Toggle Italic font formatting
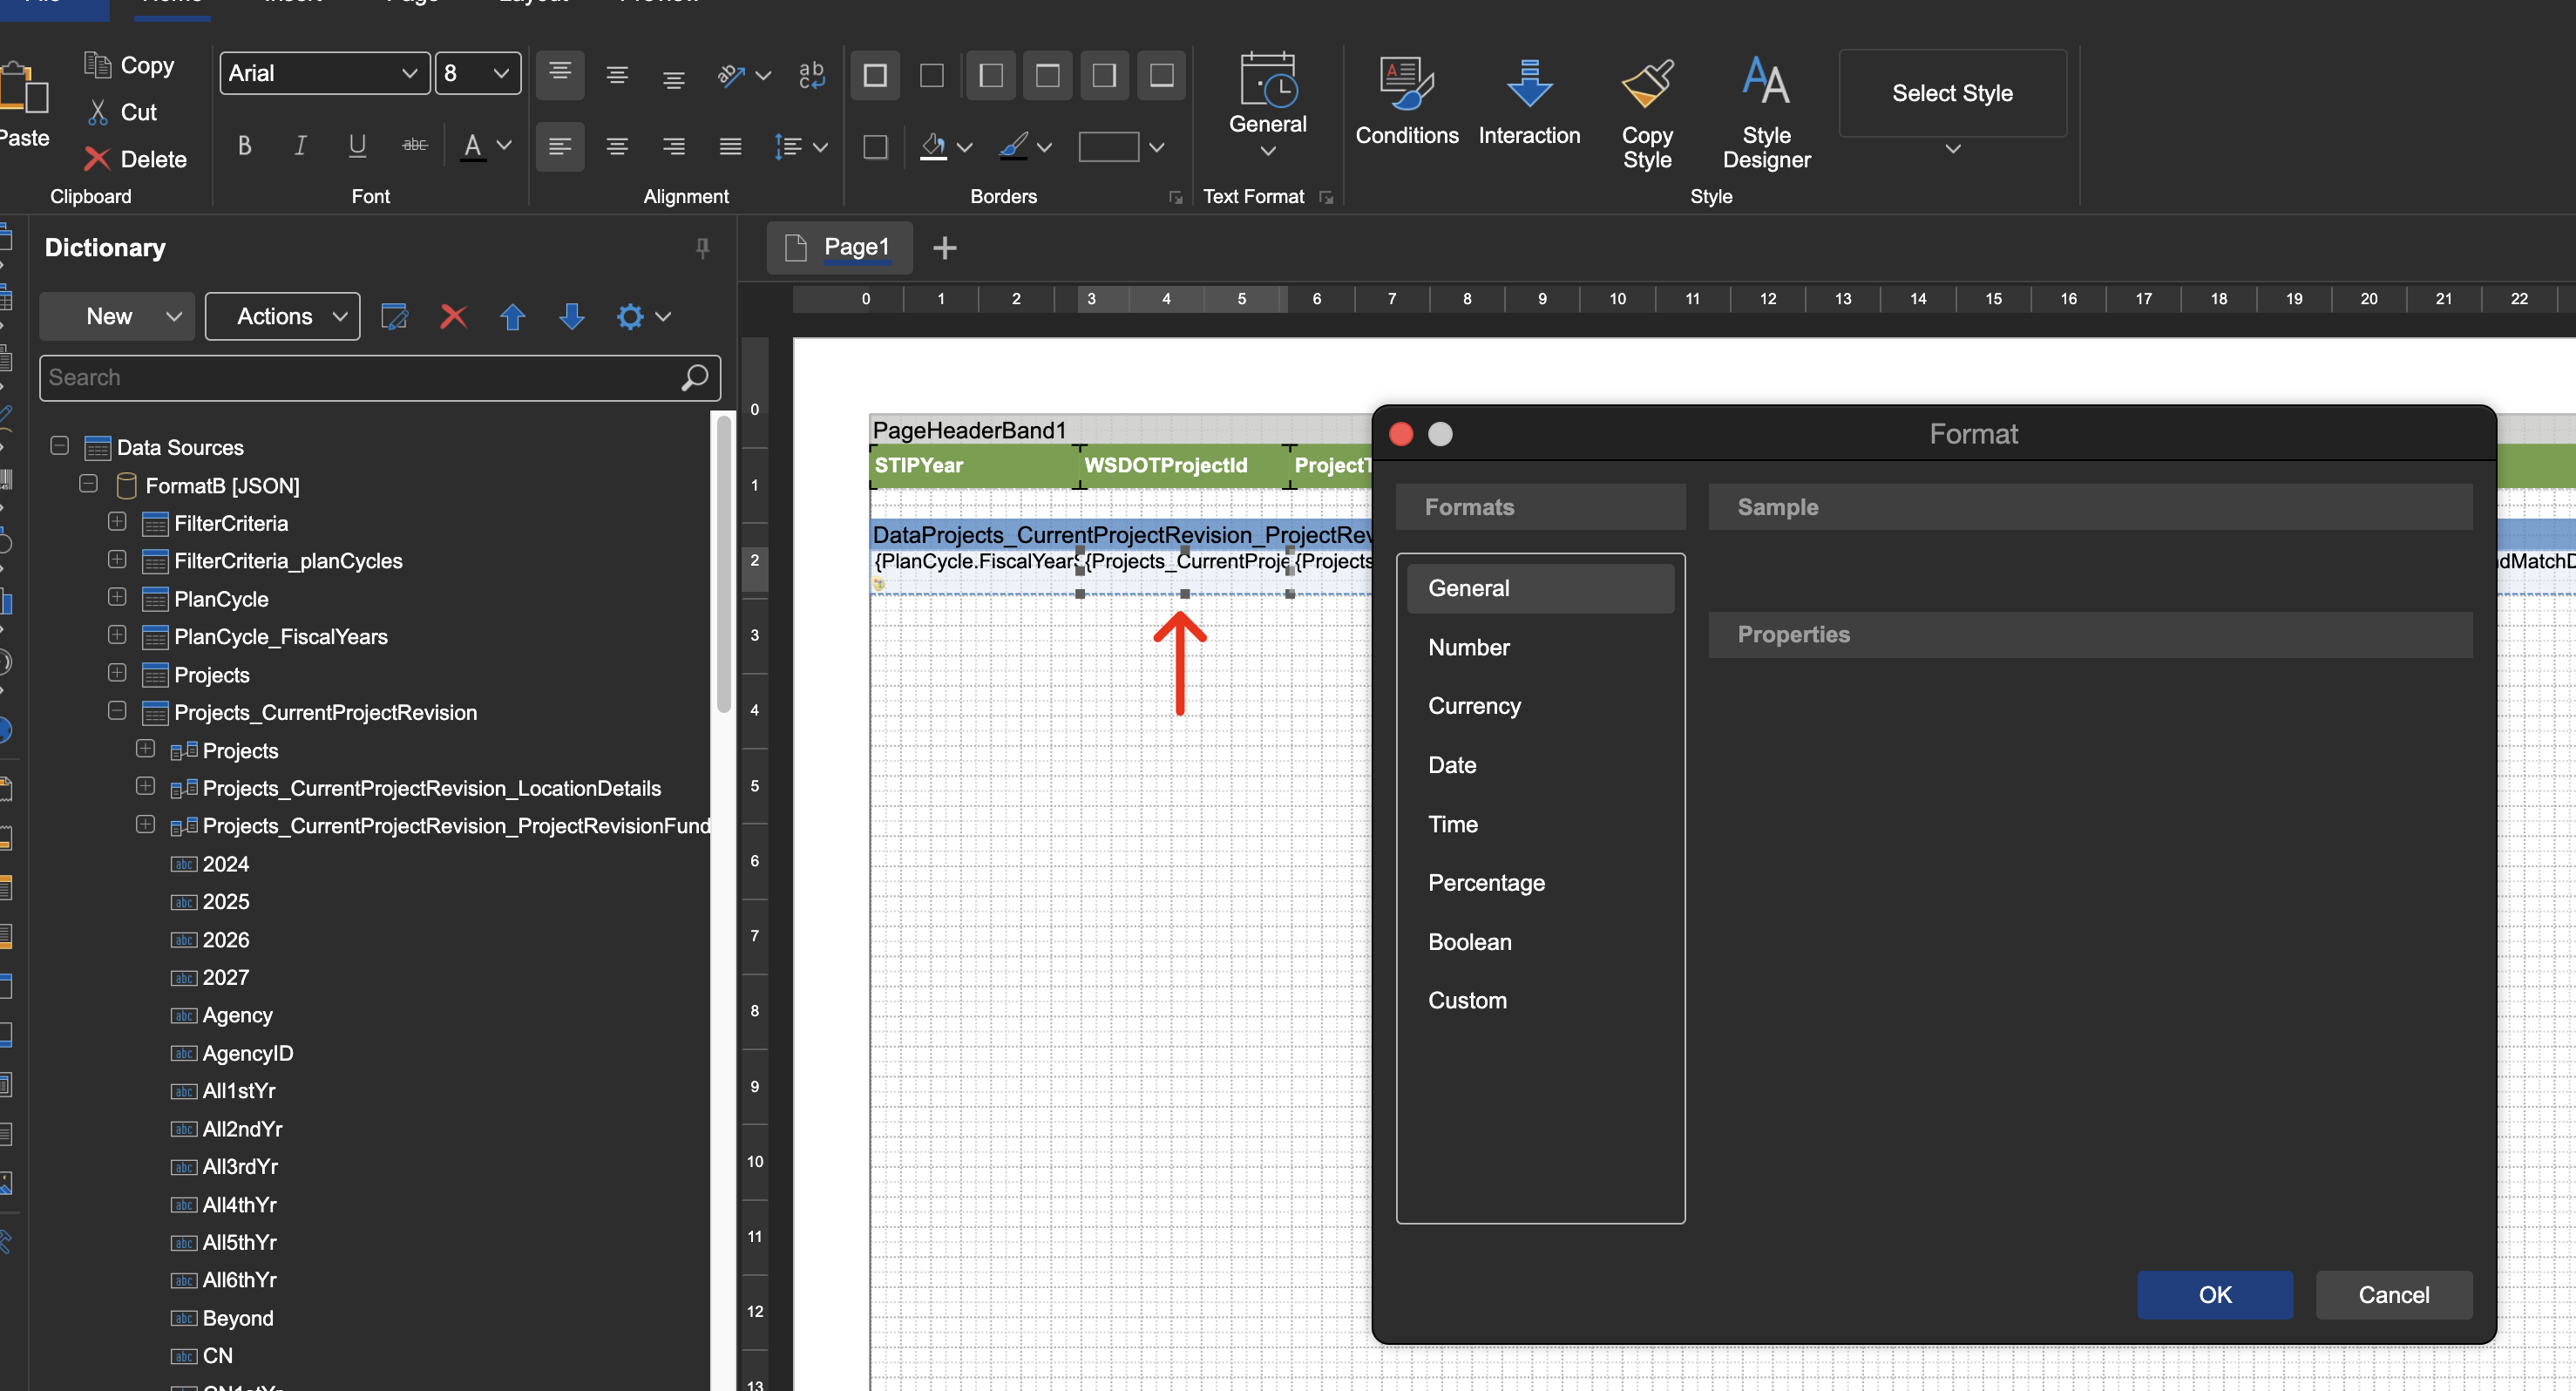2576x1391 pixels. [x=300, y=146]
